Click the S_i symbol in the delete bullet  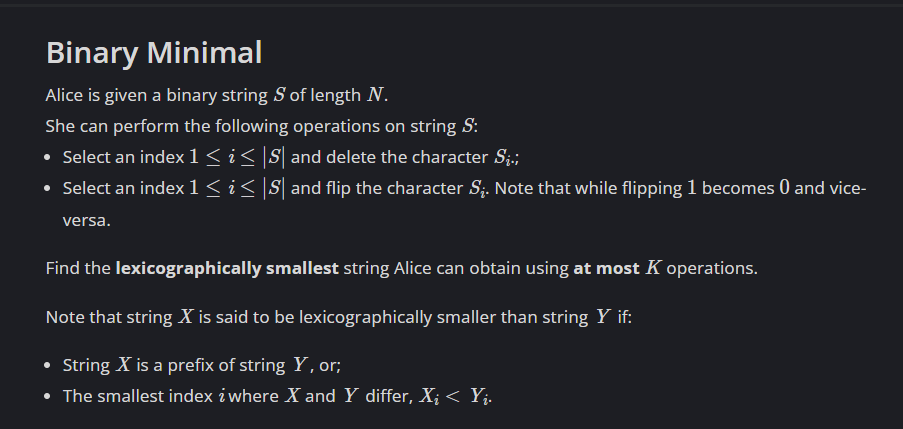coord(503,158)
